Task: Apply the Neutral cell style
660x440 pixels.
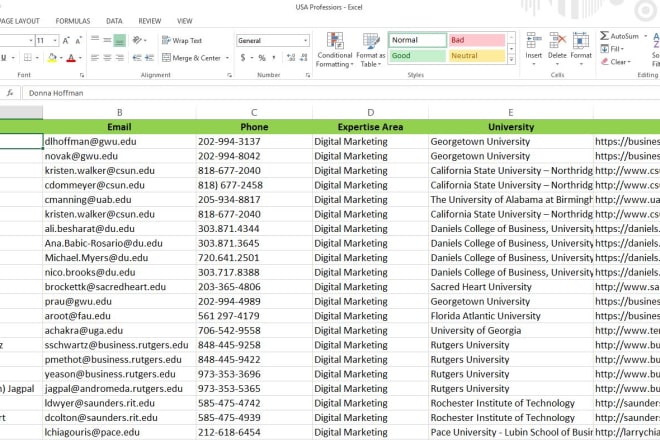Action: click(x=477, y=56)
